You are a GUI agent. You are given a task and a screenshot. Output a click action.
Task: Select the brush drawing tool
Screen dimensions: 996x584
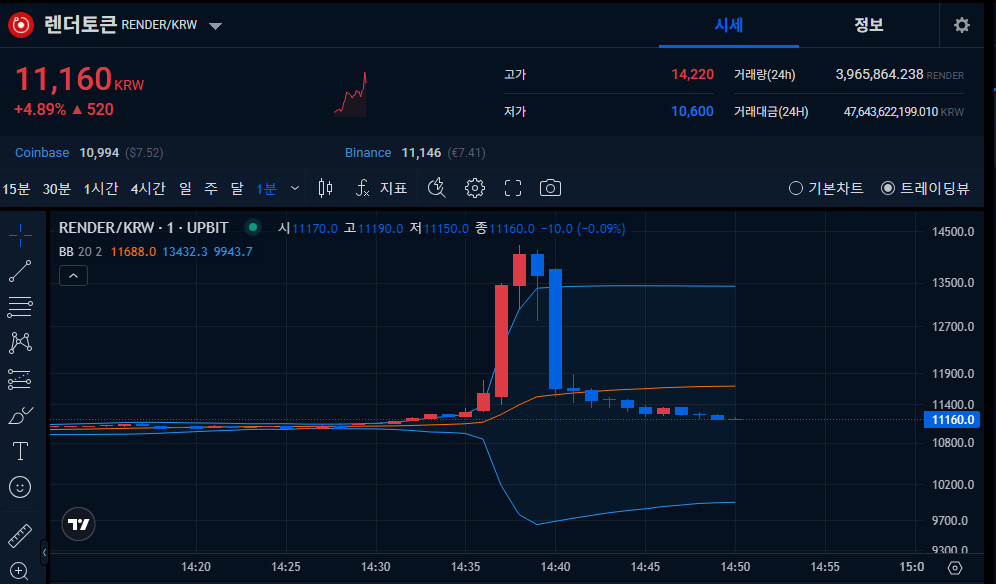pyautogui.click(x=20, y=416)
